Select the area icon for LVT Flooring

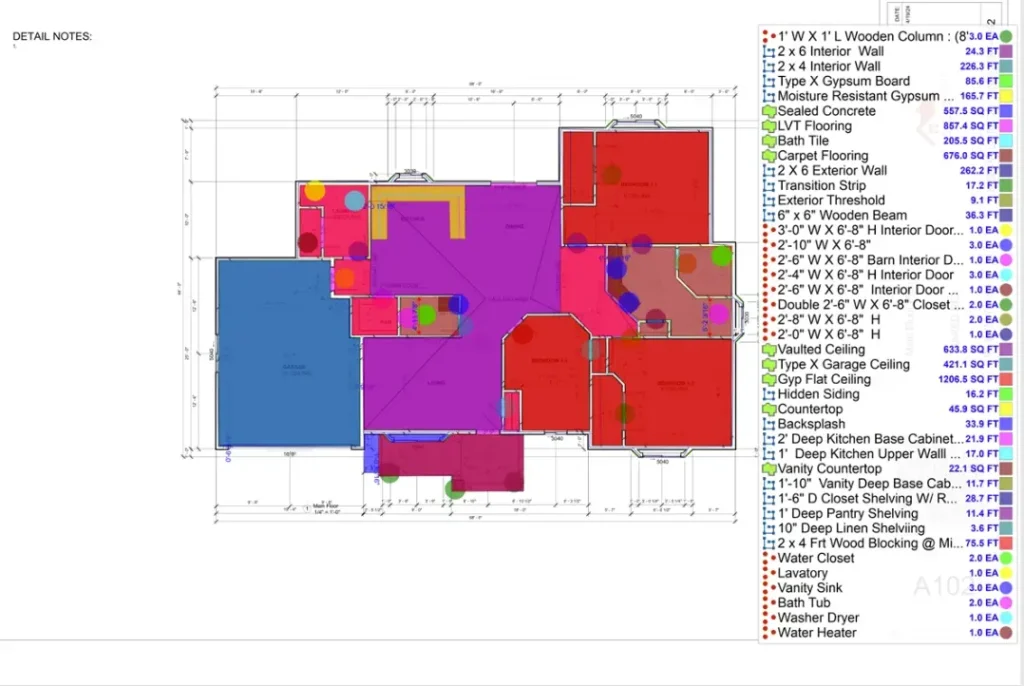(x=769, y=126)
